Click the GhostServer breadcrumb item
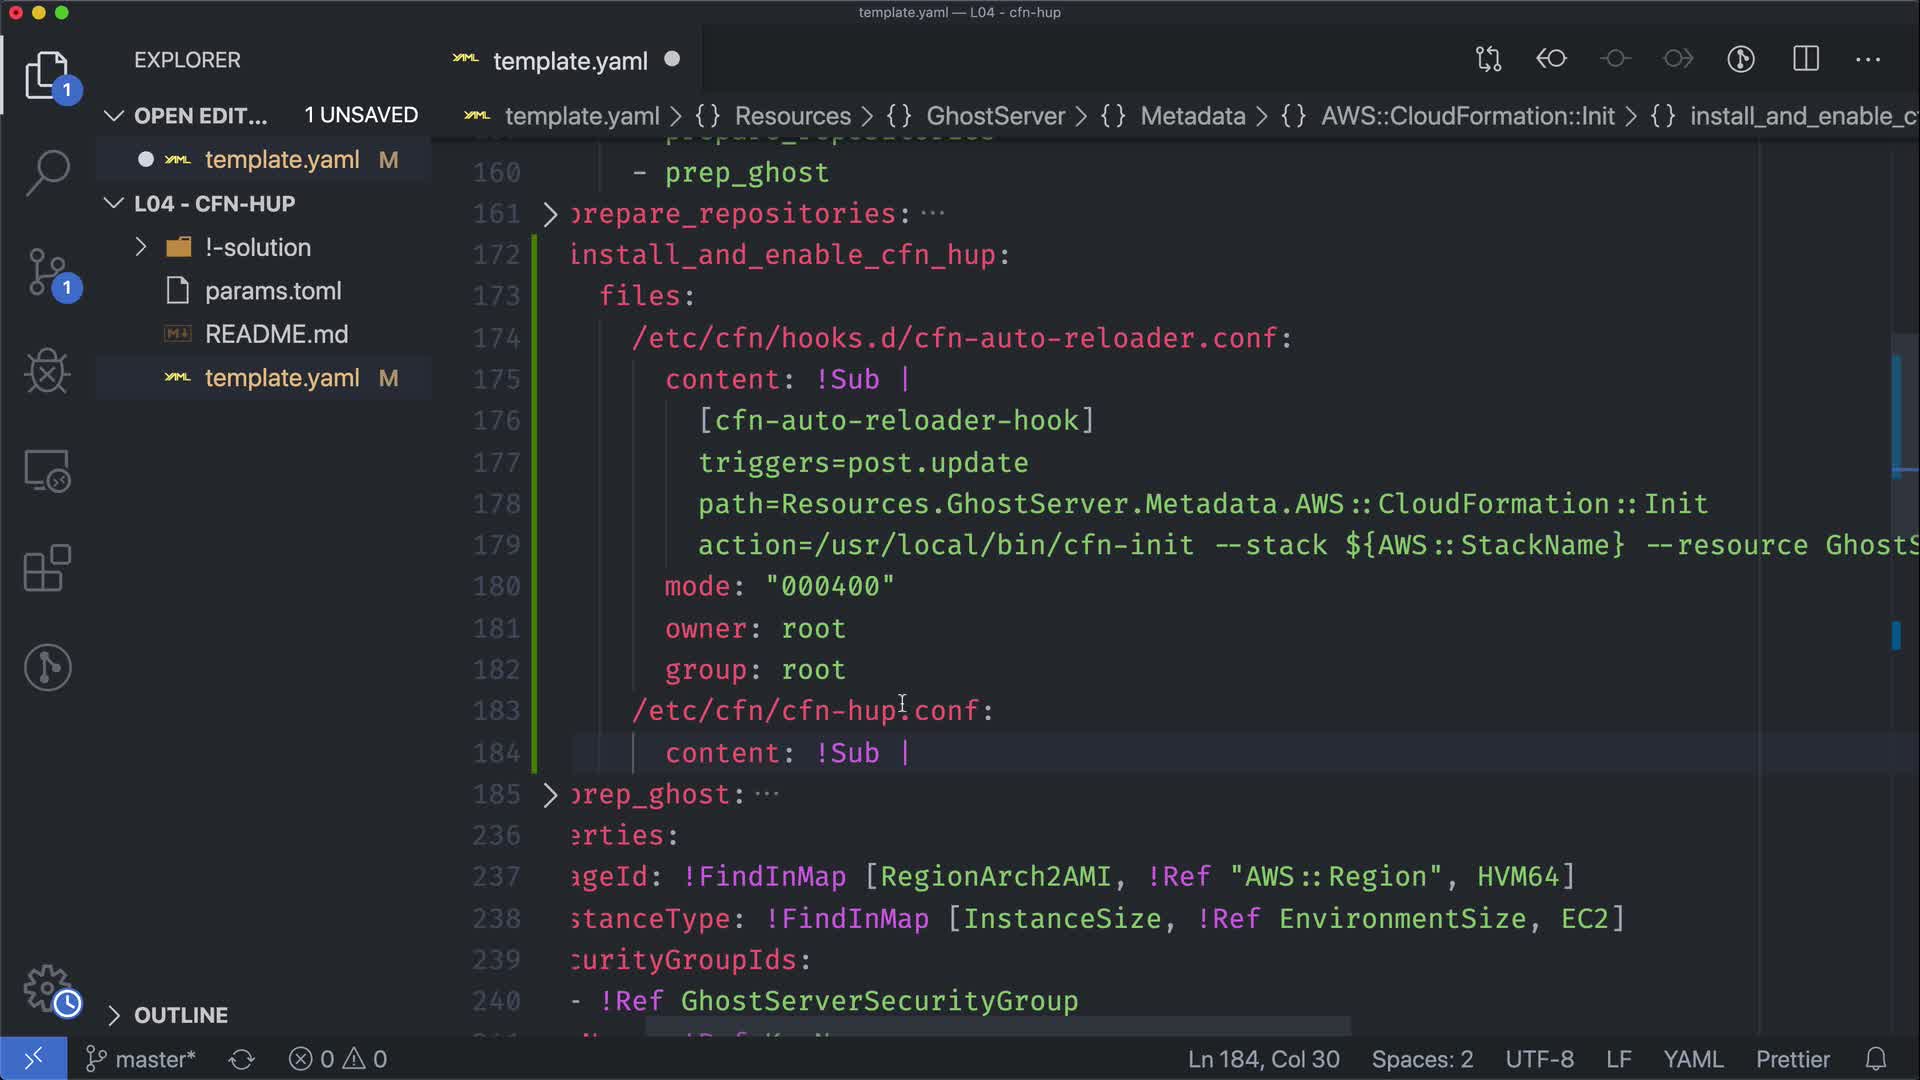This screenshot has height=1080, width=1920. (x=995, y=116)
